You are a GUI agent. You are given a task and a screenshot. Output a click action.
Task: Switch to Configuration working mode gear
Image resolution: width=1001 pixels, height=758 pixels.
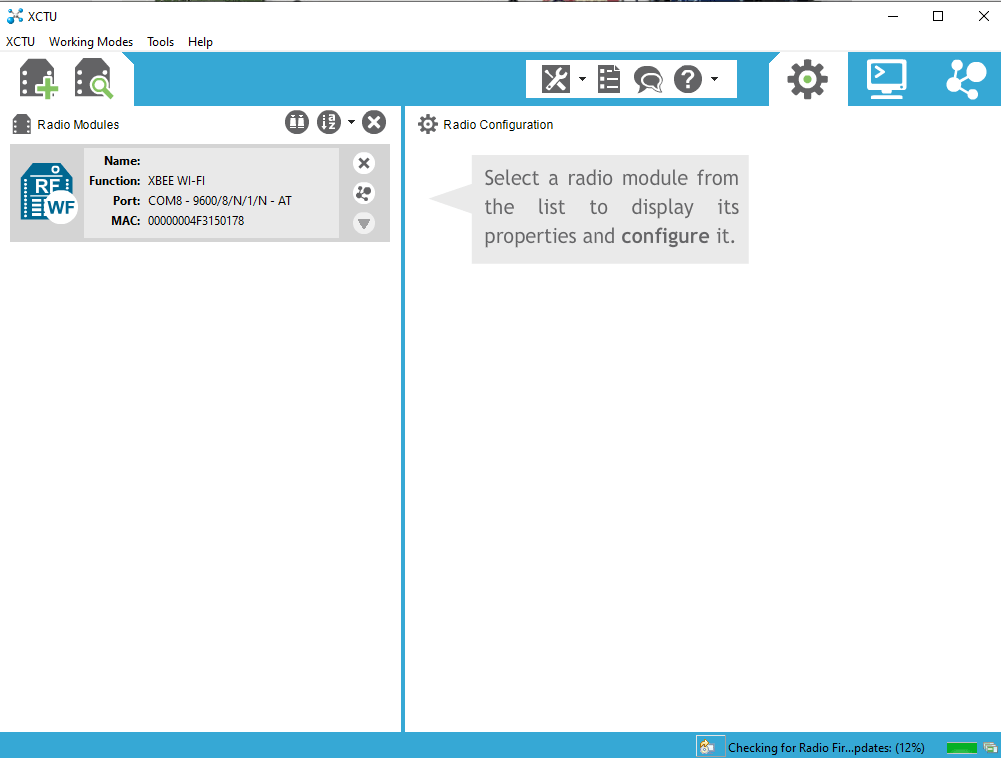(x=808, y=79)
